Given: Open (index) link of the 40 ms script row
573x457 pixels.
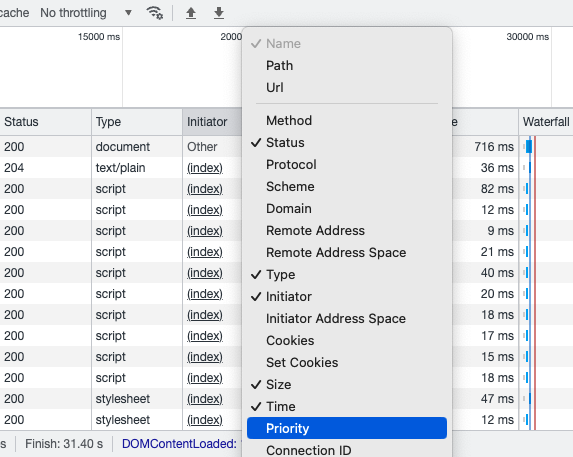Looking at the screenshot, I should tap(205, 273).
